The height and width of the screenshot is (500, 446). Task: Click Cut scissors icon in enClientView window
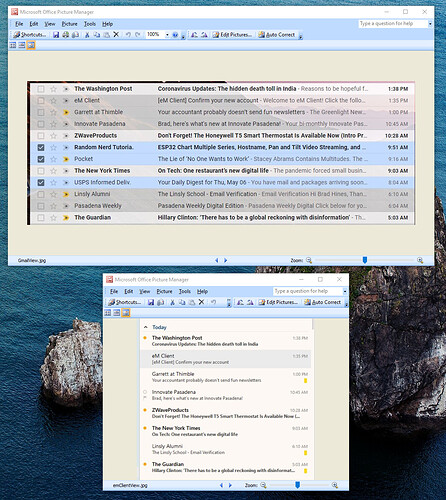click(172, 302)
